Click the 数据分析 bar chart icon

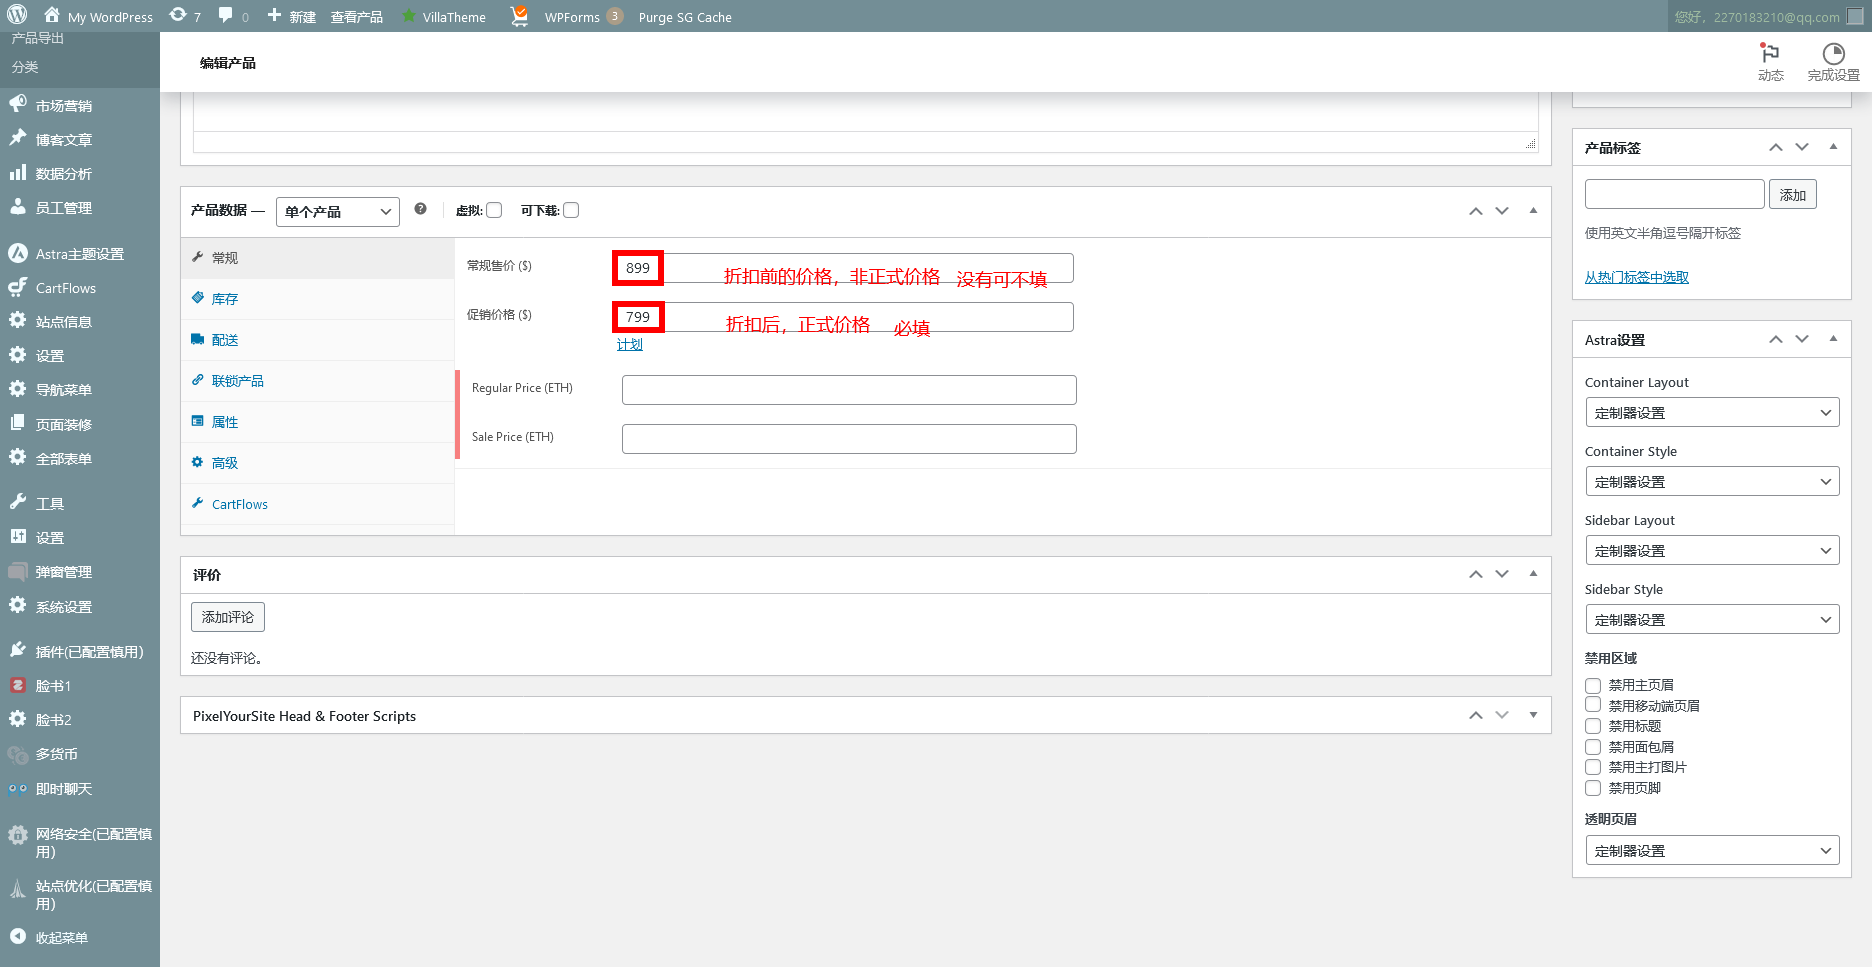18,172
